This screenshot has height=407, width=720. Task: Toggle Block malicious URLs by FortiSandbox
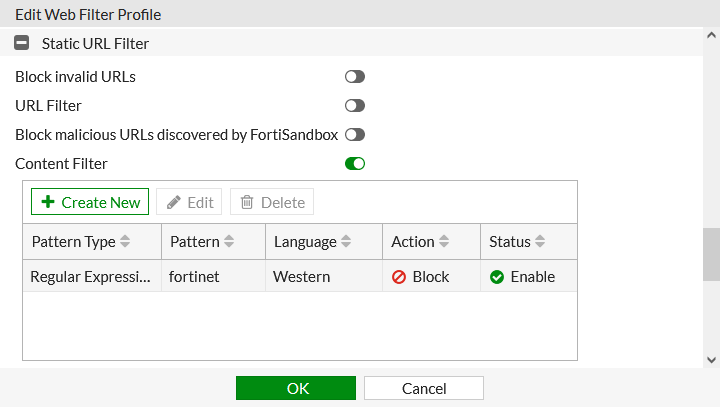click(x=355, y=134)
